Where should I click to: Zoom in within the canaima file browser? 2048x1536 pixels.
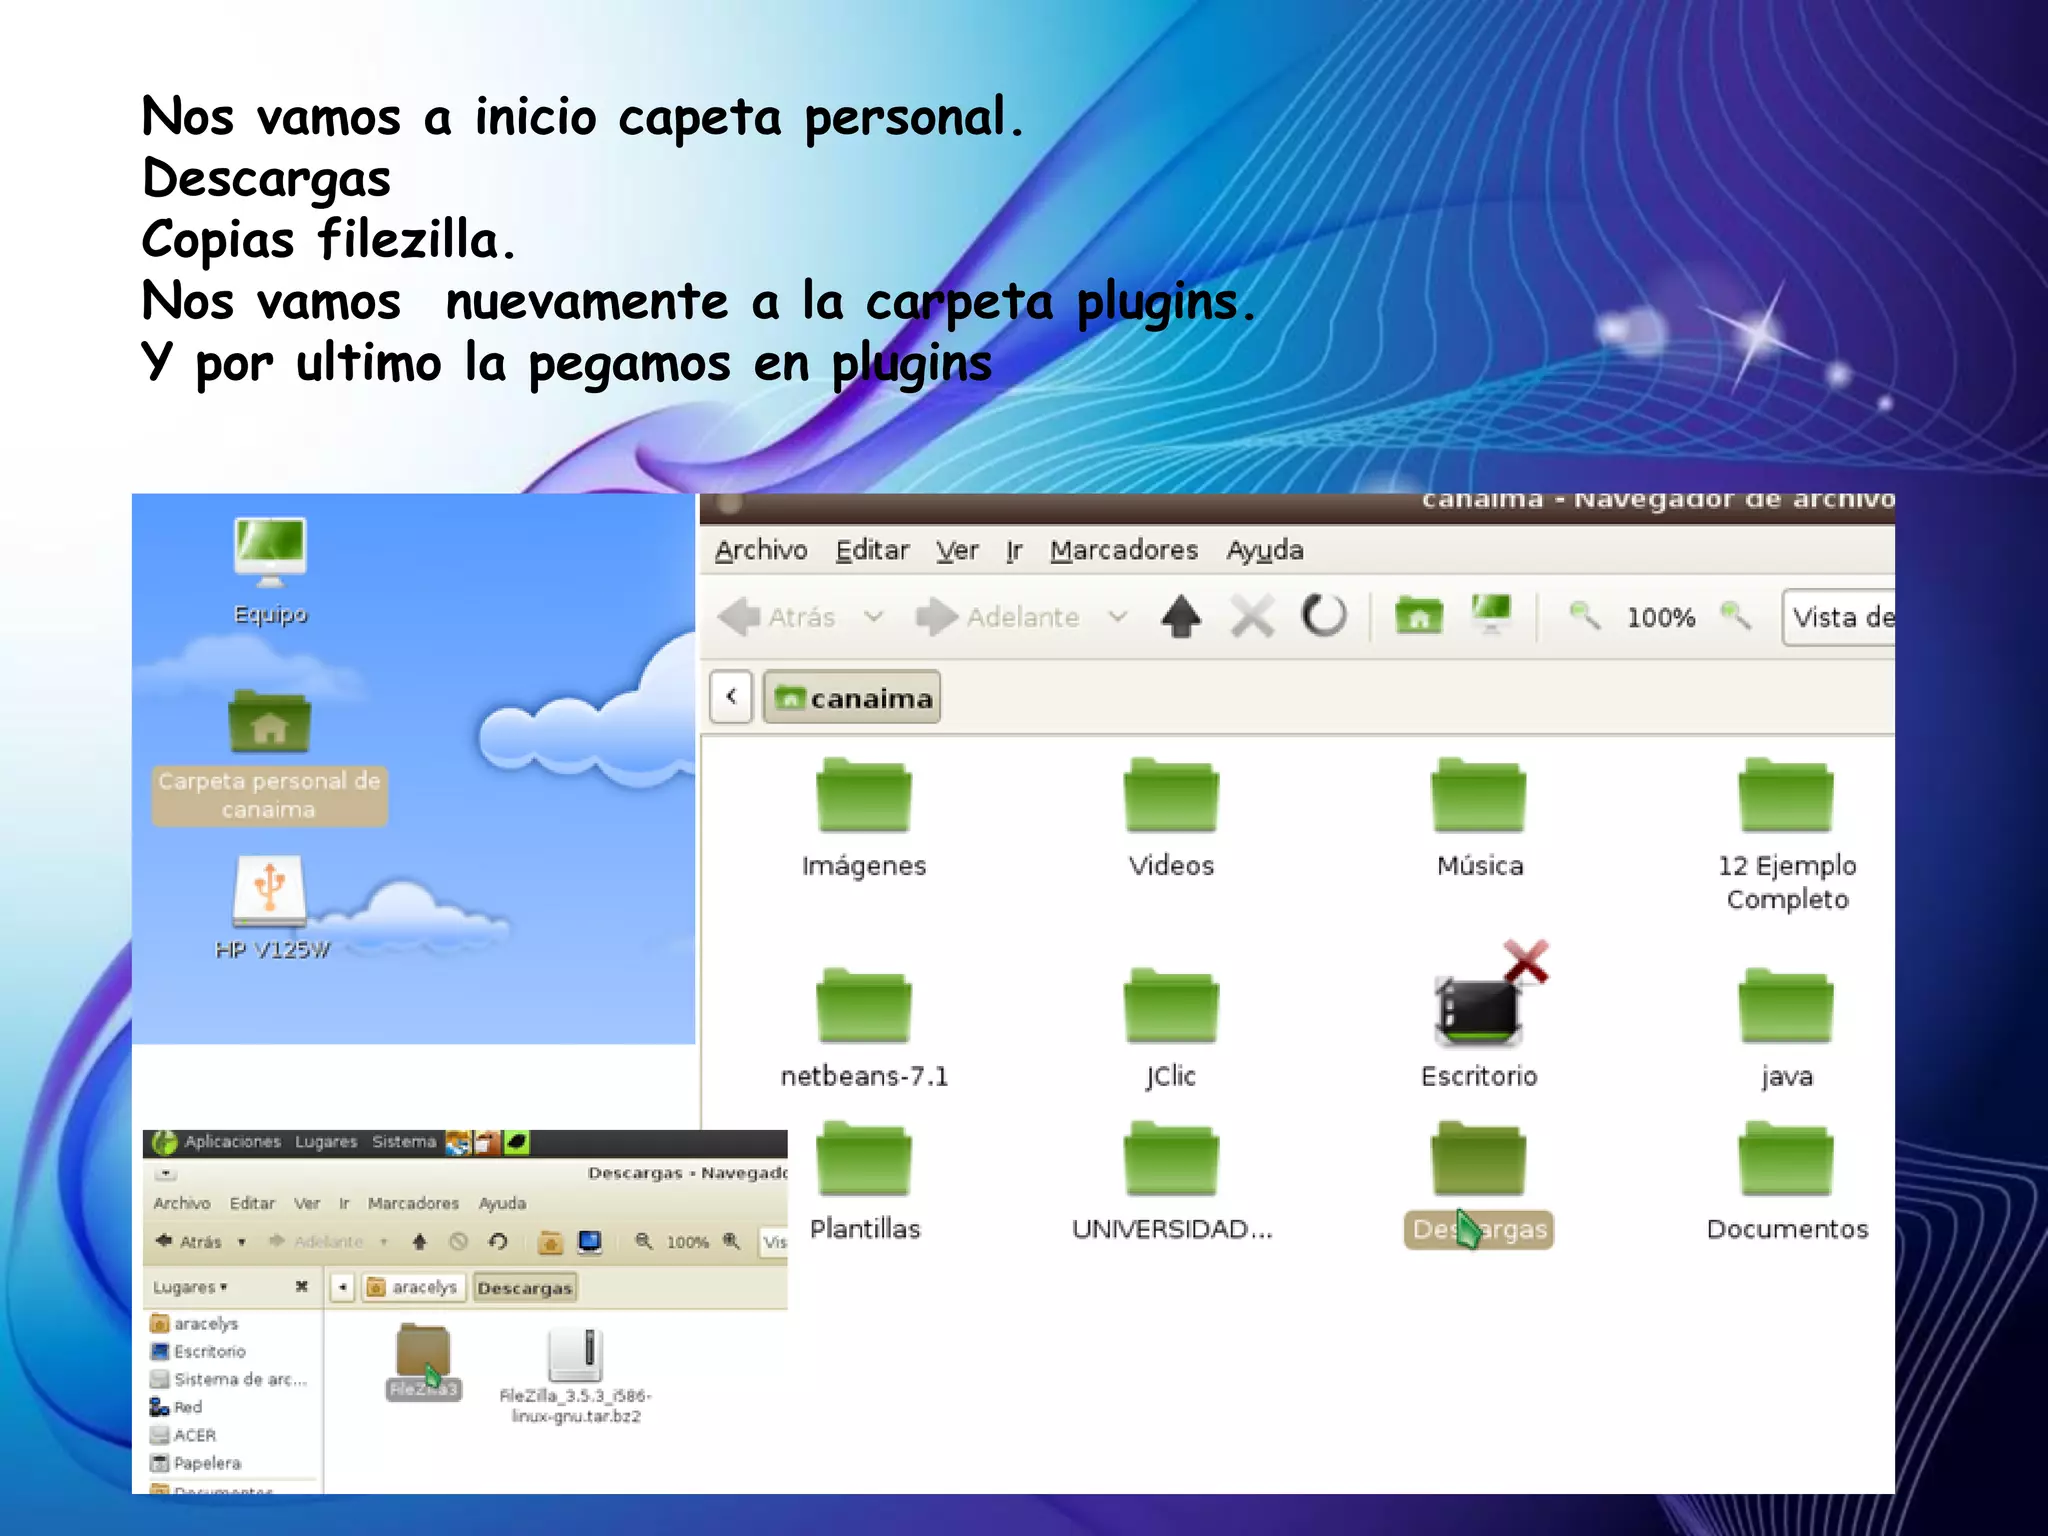pyautogui.click(x=1735, y=616)
